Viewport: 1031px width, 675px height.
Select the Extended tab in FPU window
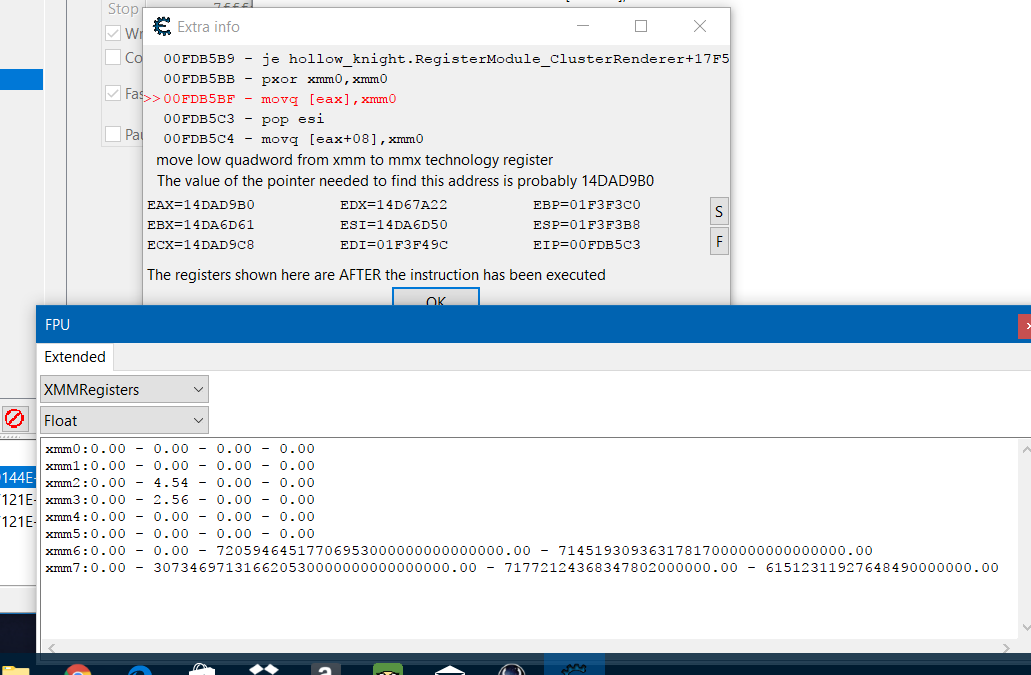[x=75, y=357]
